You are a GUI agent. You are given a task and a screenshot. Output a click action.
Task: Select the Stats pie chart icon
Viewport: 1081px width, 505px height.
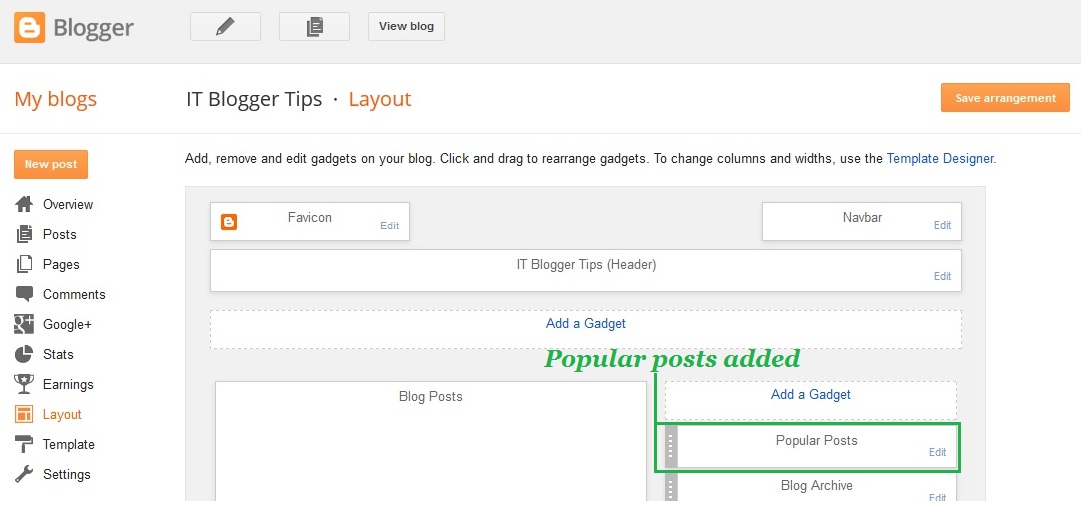point(24,354)
